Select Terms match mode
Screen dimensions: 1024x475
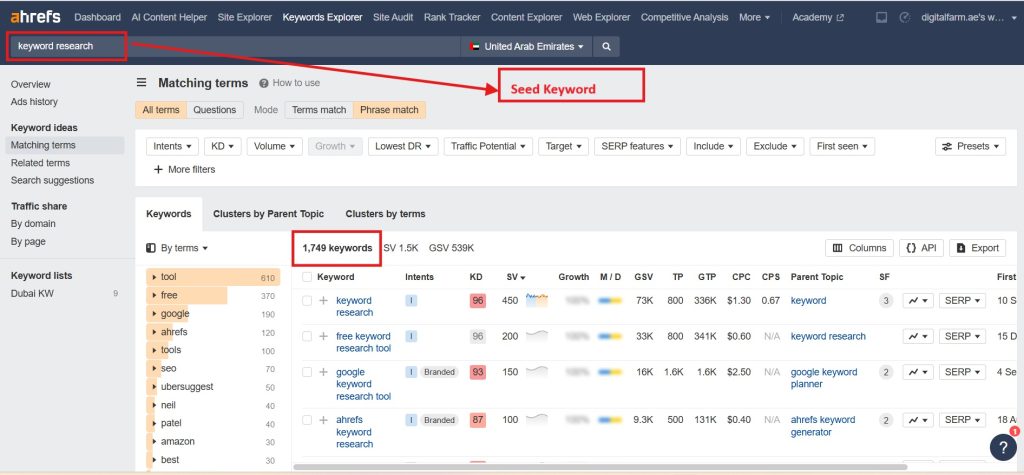319,110
